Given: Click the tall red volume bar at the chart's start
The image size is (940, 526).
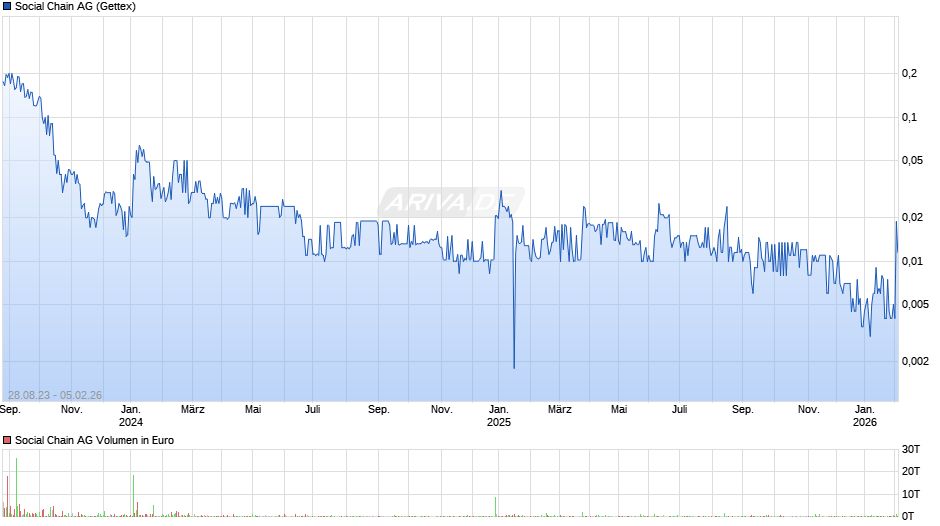Looking at the screenshot, I should pos(7,496).
